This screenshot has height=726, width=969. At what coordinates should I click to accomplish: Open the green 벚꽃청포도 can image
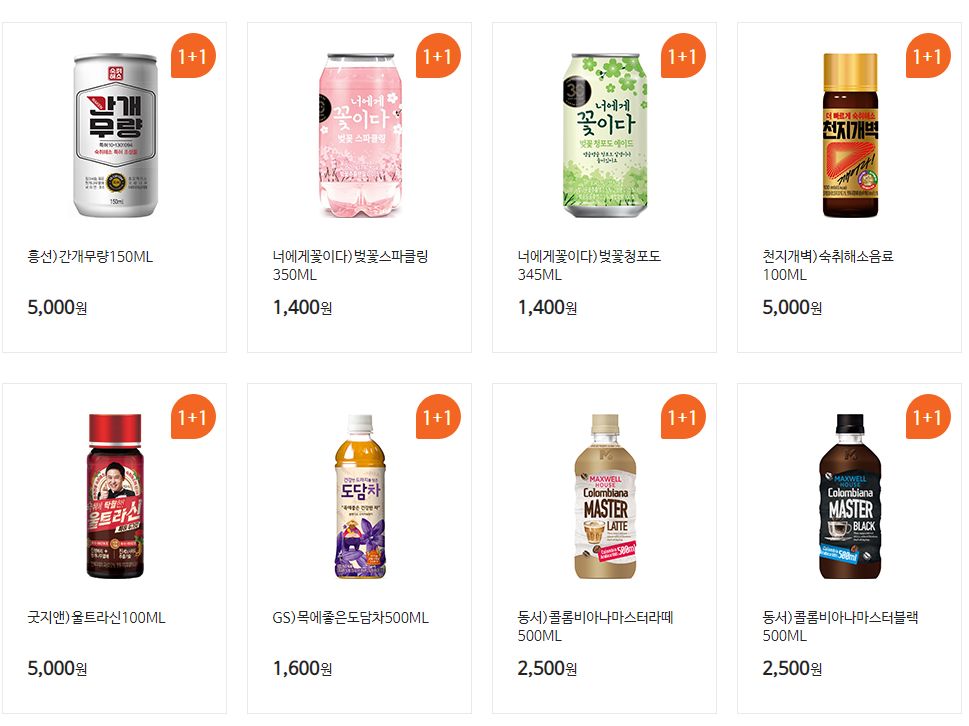click(605, 135)
